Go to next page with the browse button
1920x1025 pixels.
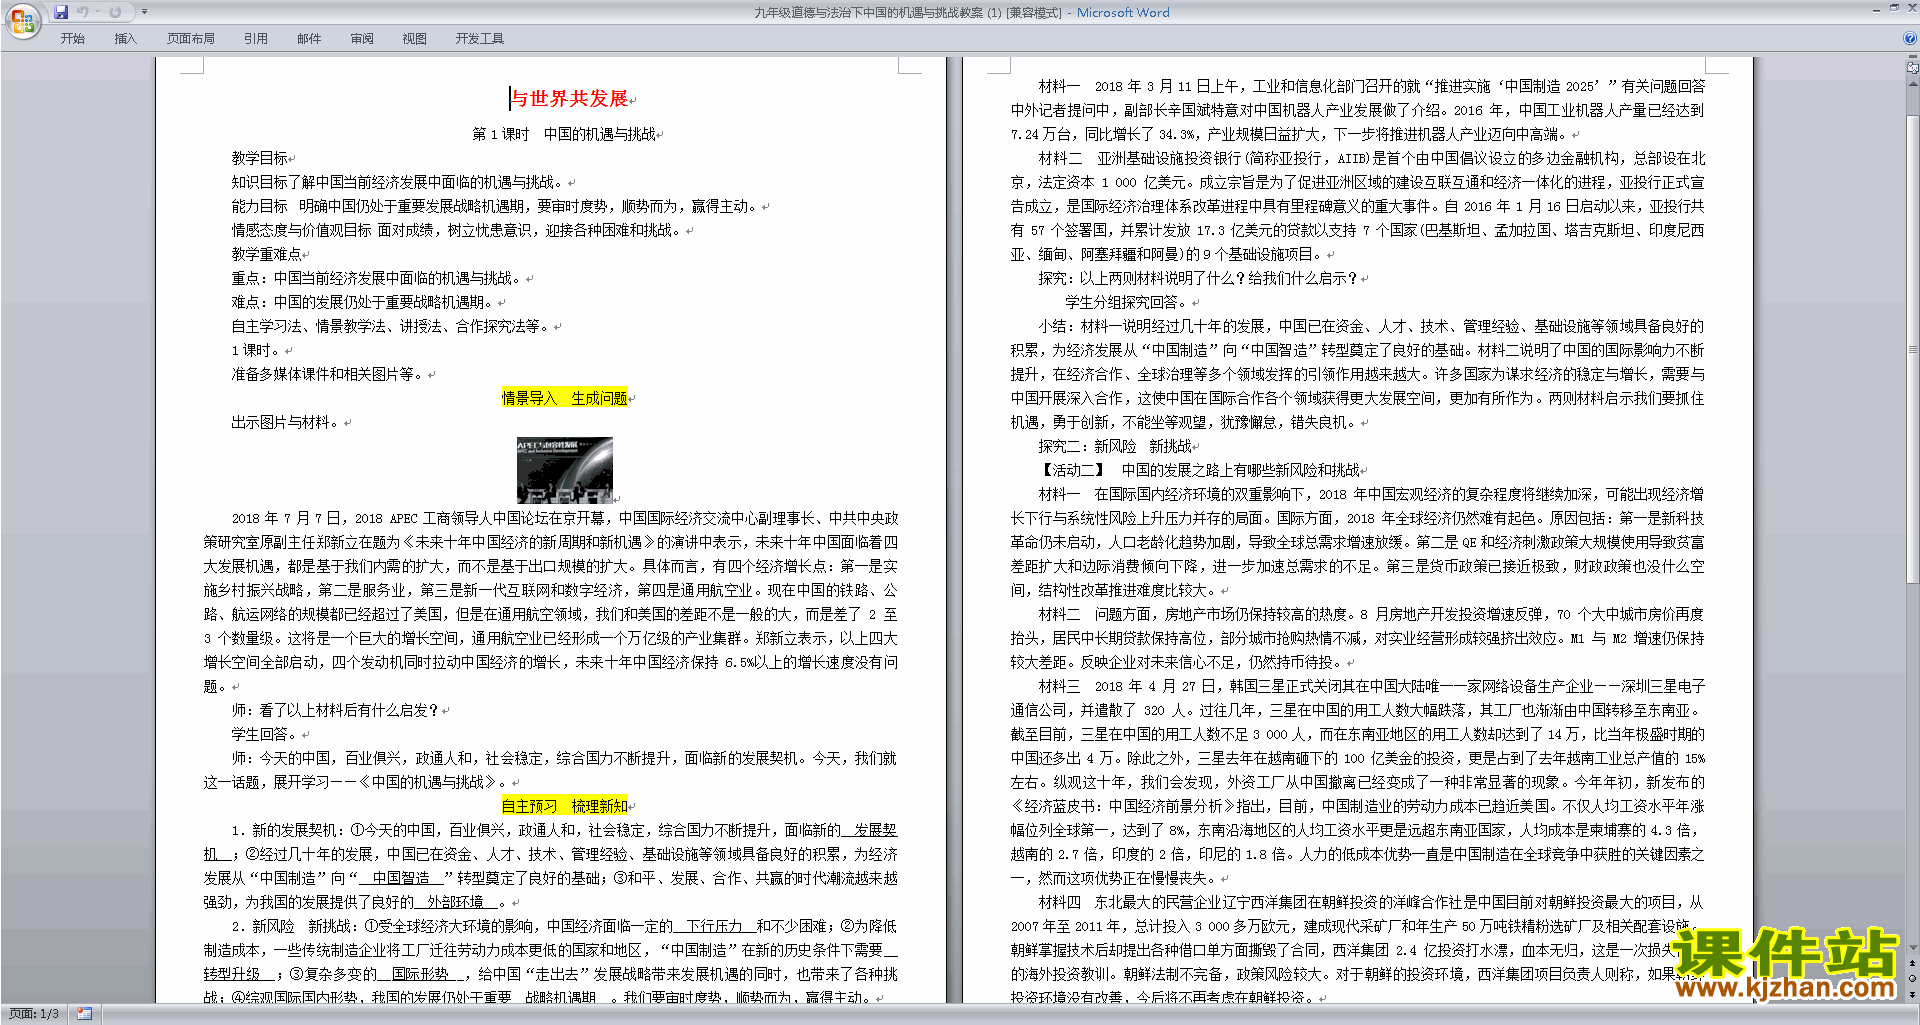1913,994
